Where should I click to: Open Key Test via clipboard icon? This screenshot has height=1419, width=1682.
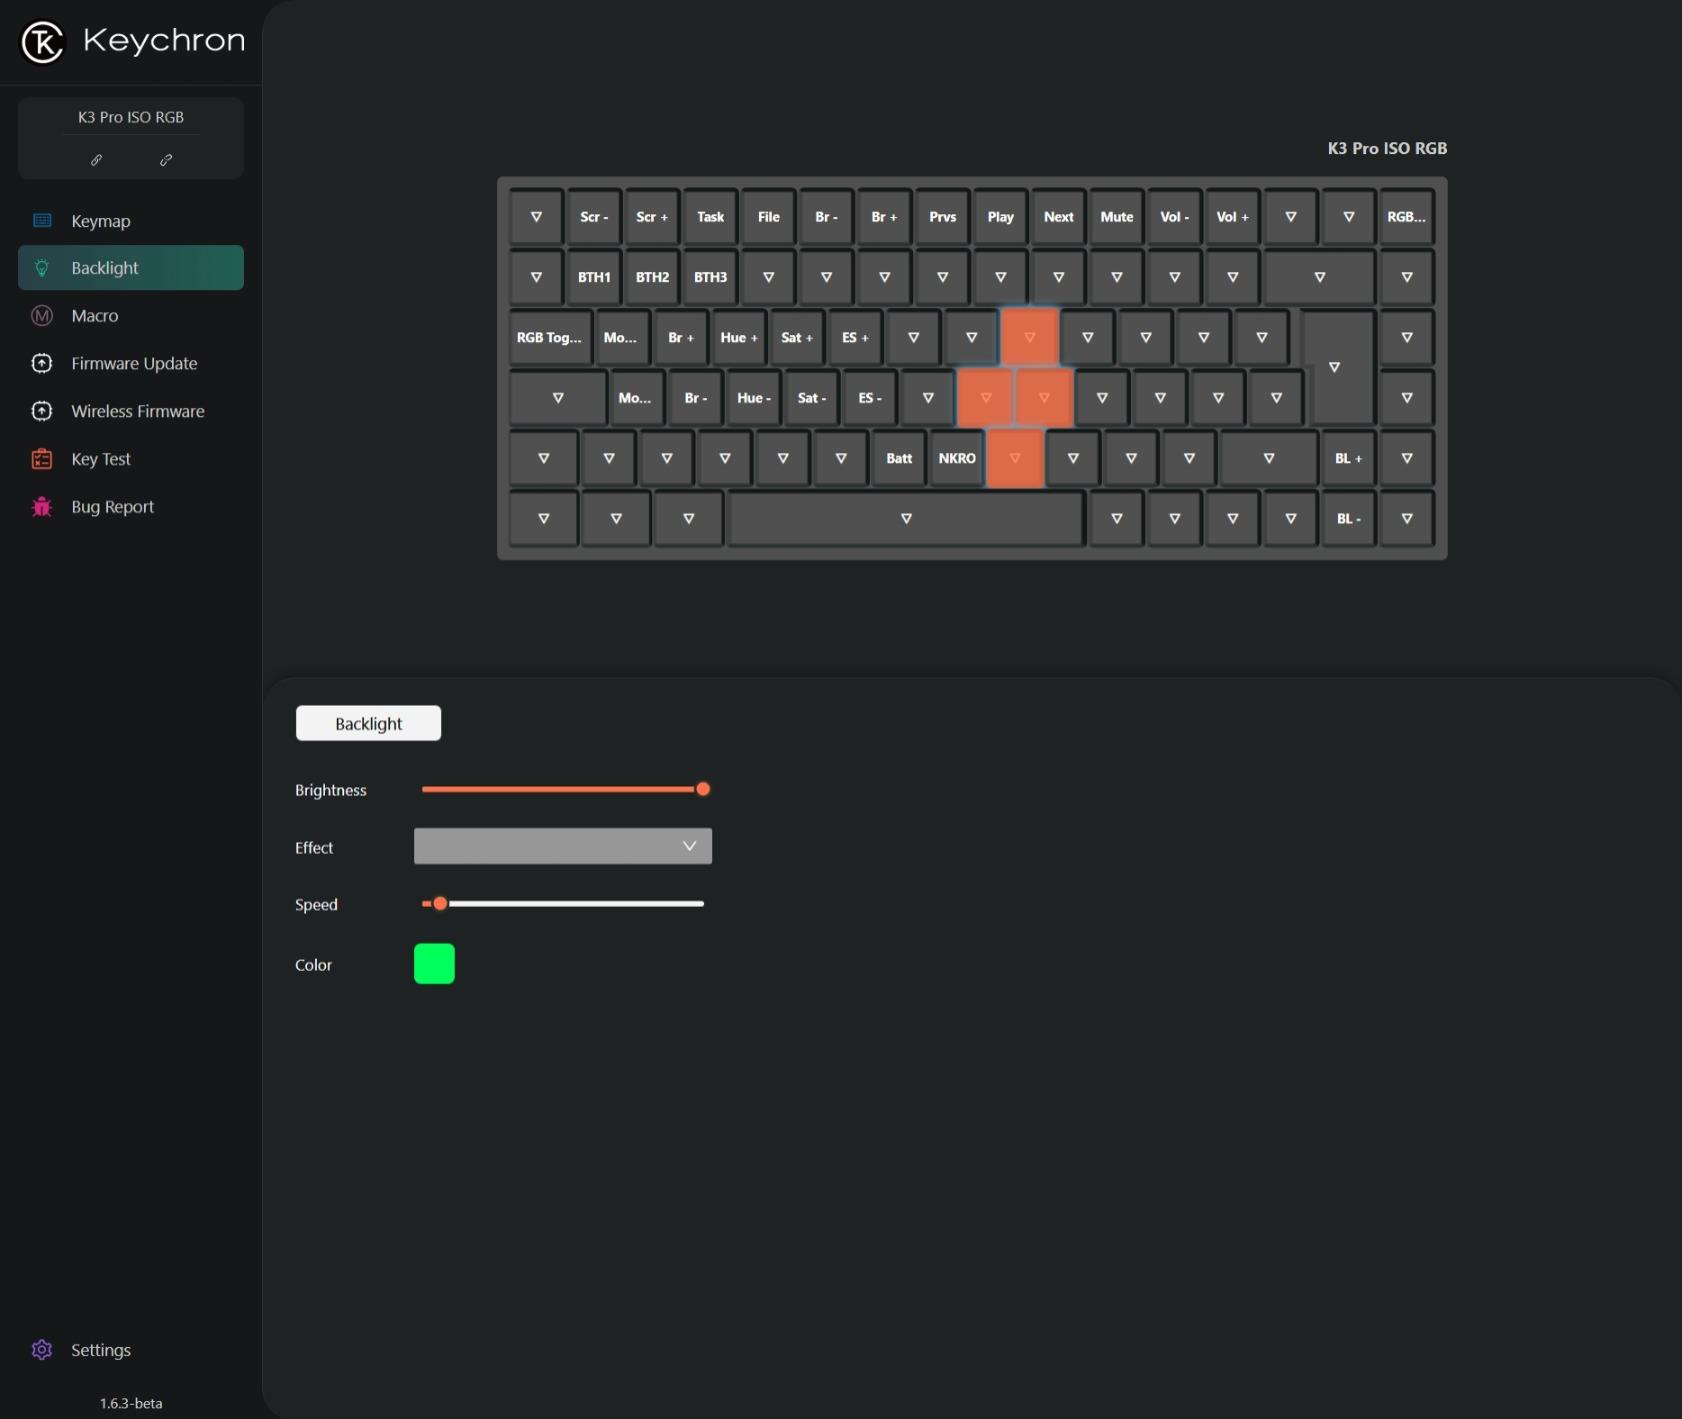click(42, 459)
